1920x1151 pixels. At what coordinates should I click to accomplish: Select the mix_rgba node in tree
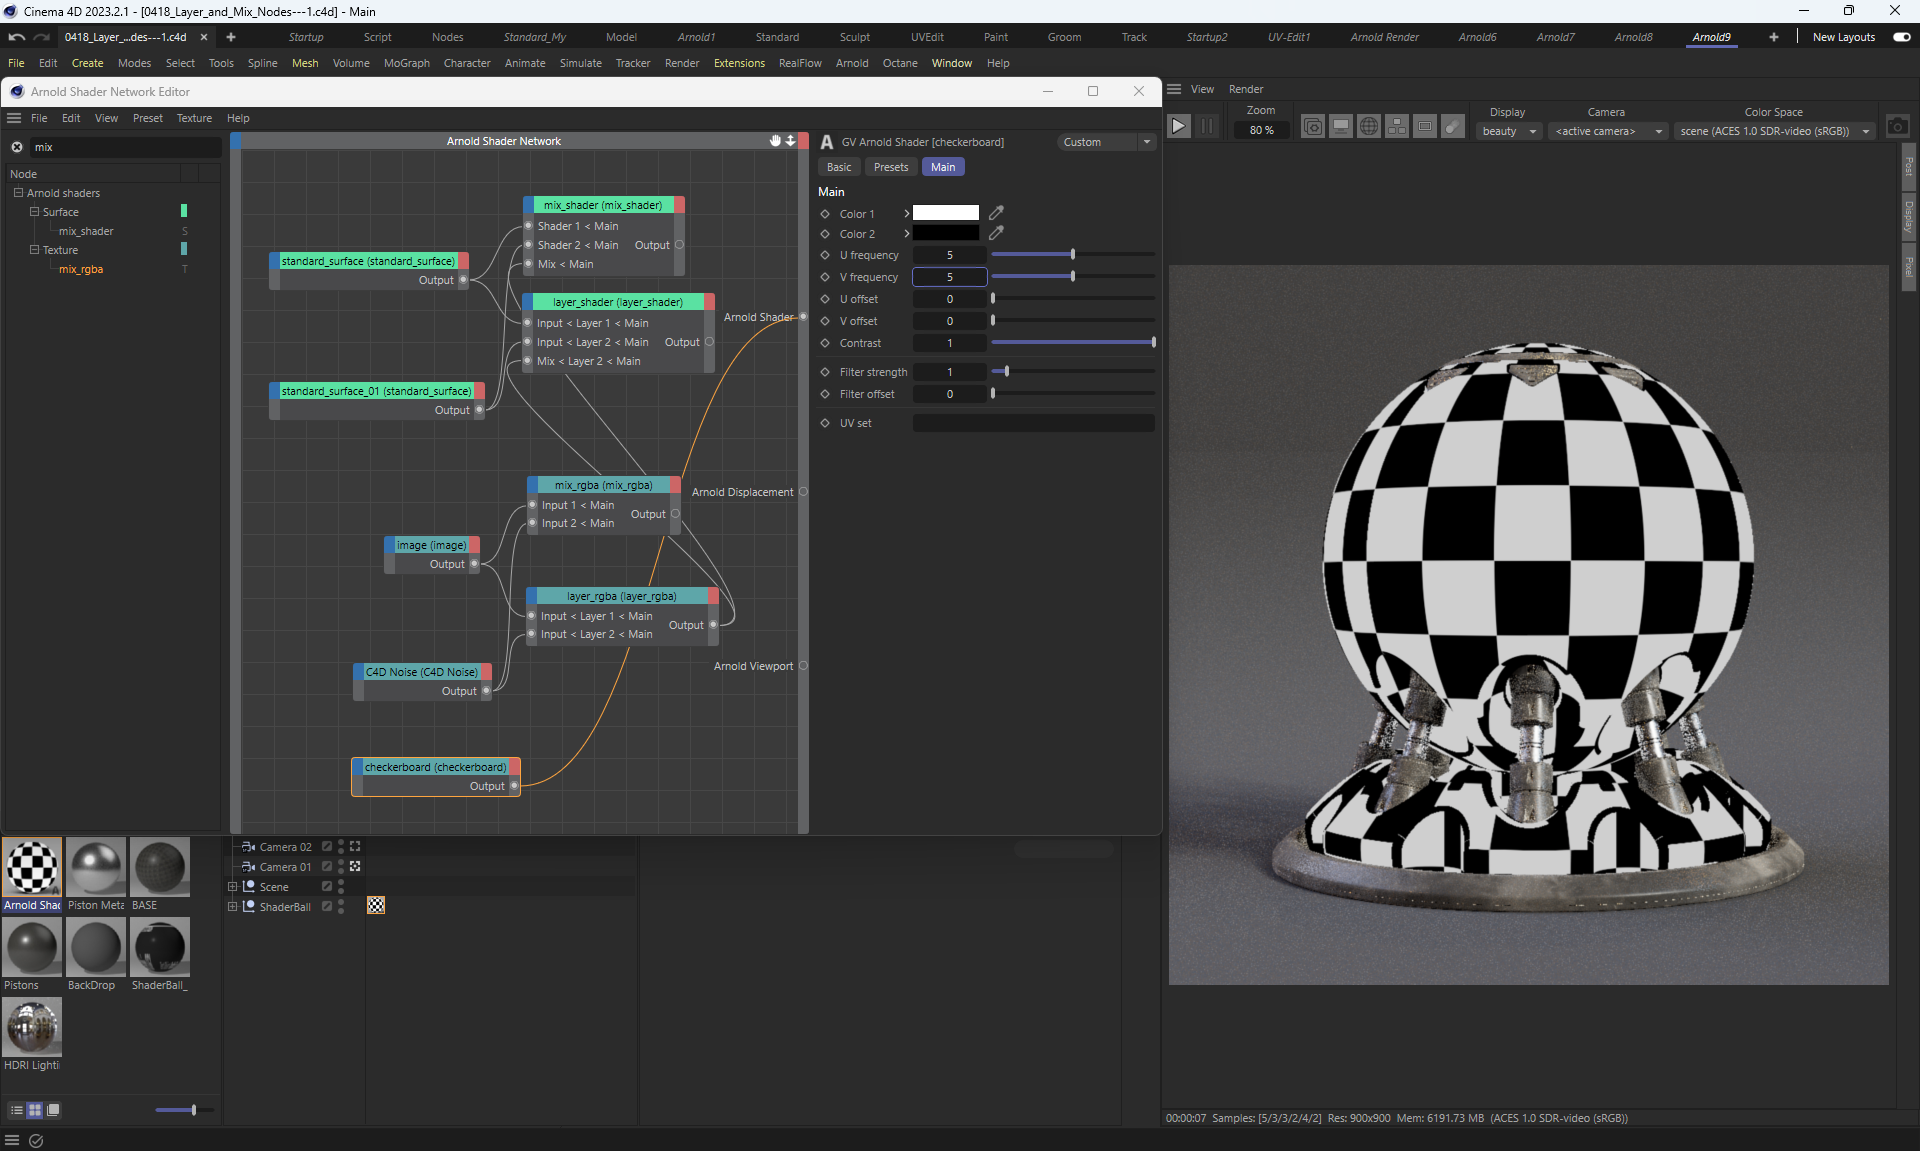point(81,269)
